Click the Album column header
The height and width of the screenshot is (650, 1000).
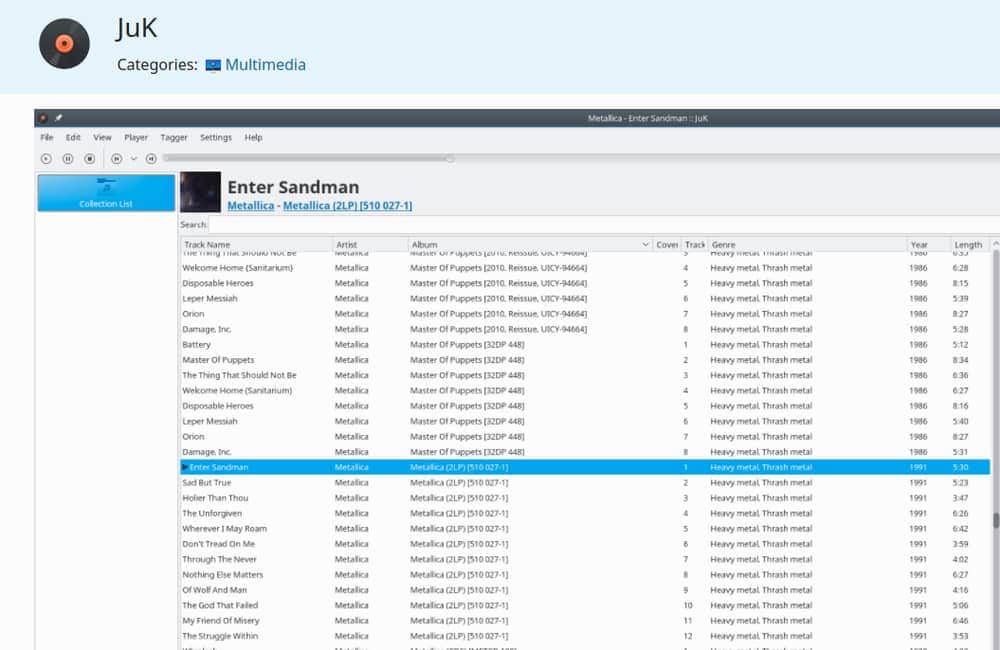529,244
